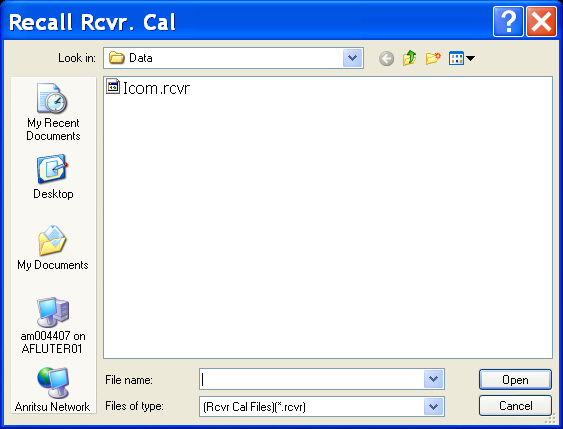This screenshot has width=563, height=429.
Task: Click the Up One Level folder icon
Action: coord(409,58)
